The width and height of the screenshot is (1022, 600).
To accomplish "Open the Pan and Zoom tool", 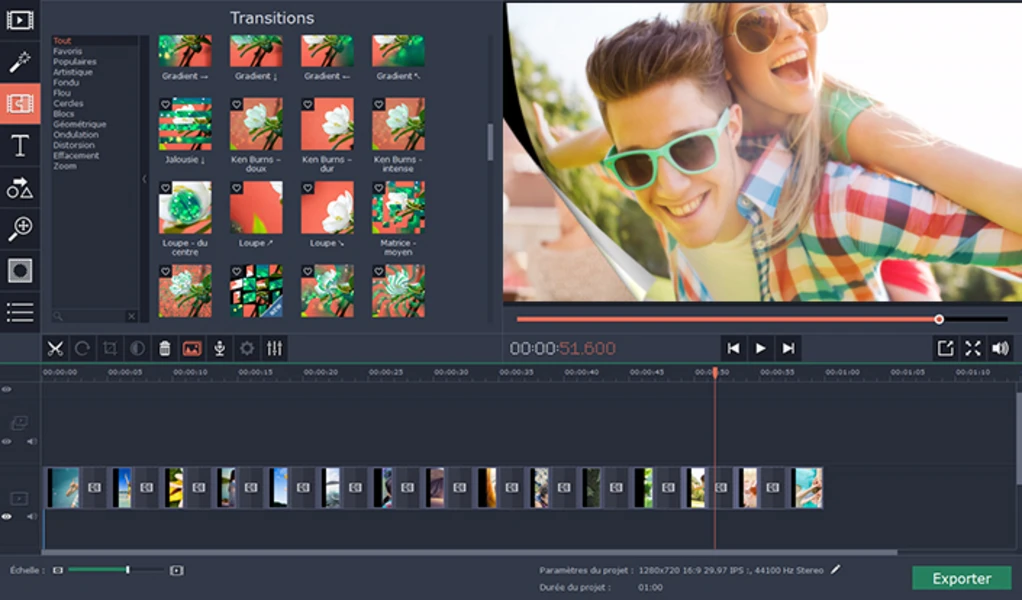I will [x=19, y=229].
